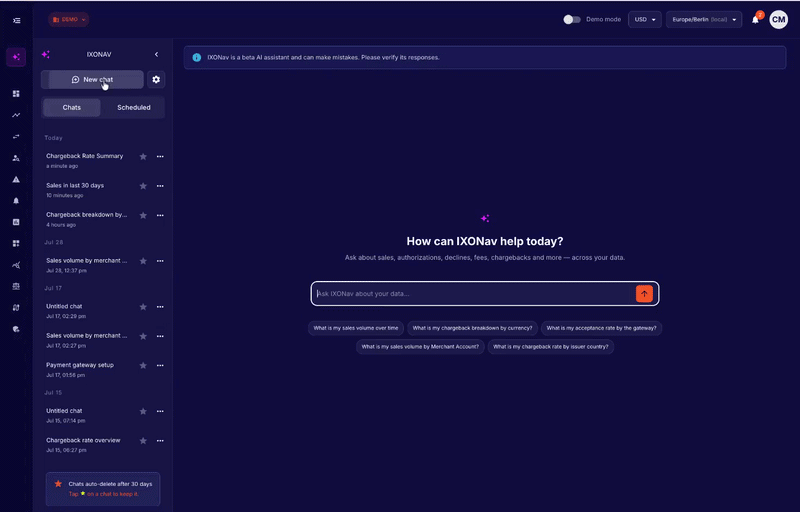Star the Chargeback Rate Summary chat
Viewport: 800px width, 512px height.
143,157
